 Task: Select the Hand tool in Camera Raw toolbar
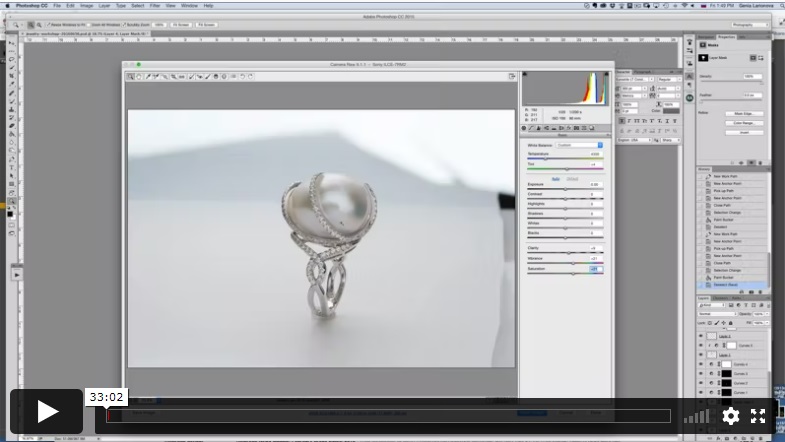tap(139, 77)
